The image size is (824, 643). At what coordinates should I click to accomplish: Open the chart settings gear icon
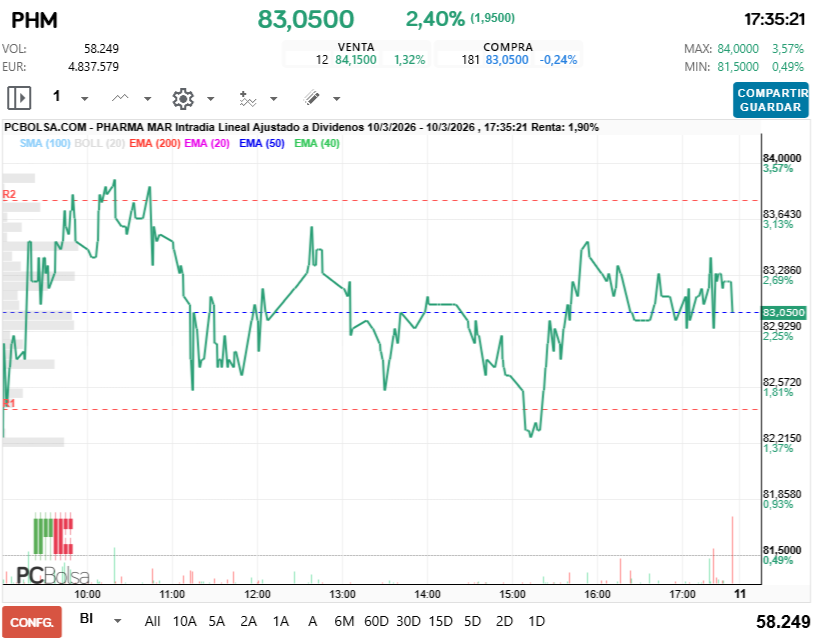click(x=182, y=98)
